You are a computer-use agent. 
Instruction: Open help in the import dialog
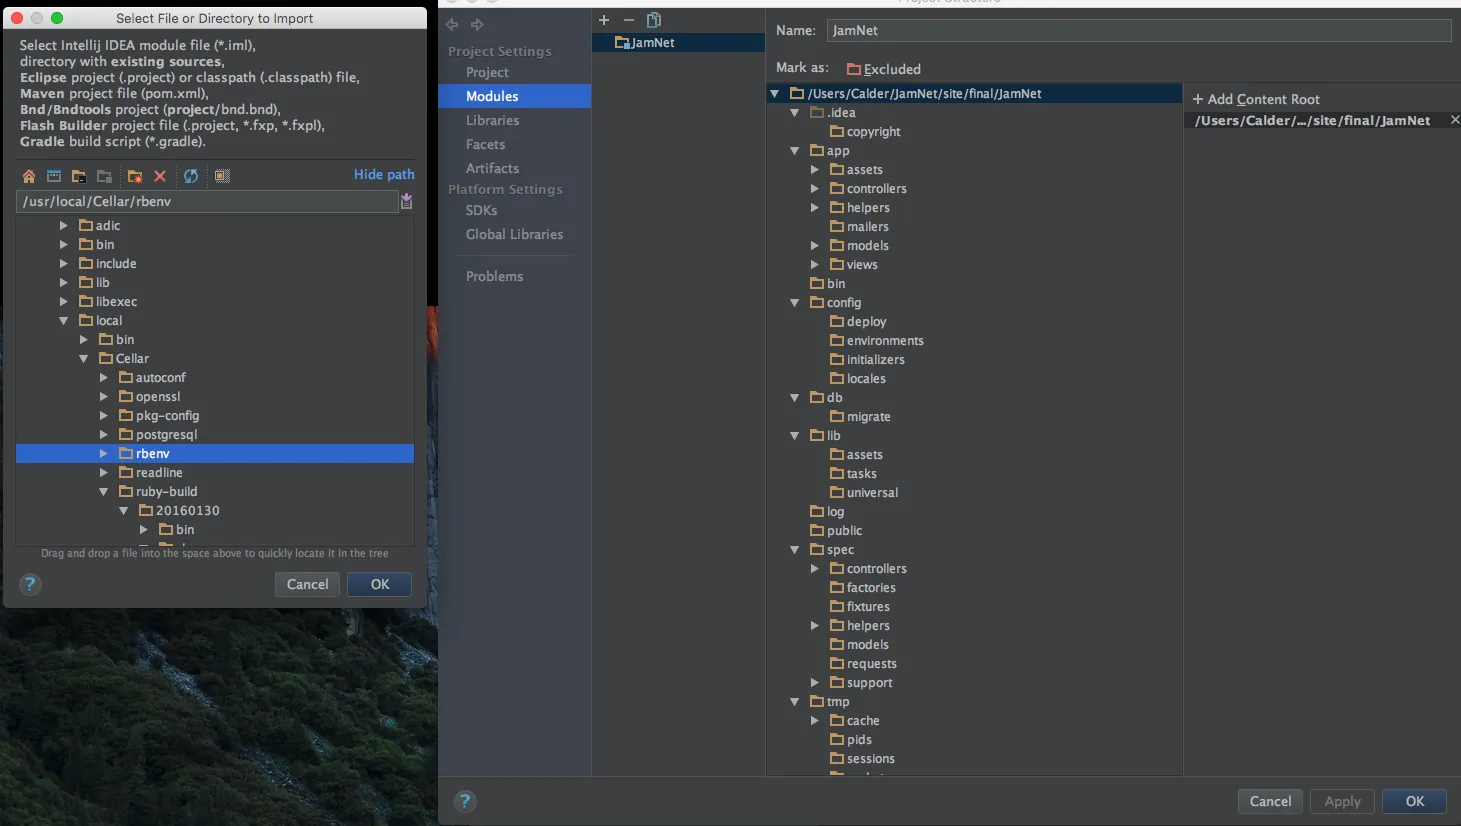point(31,584)
